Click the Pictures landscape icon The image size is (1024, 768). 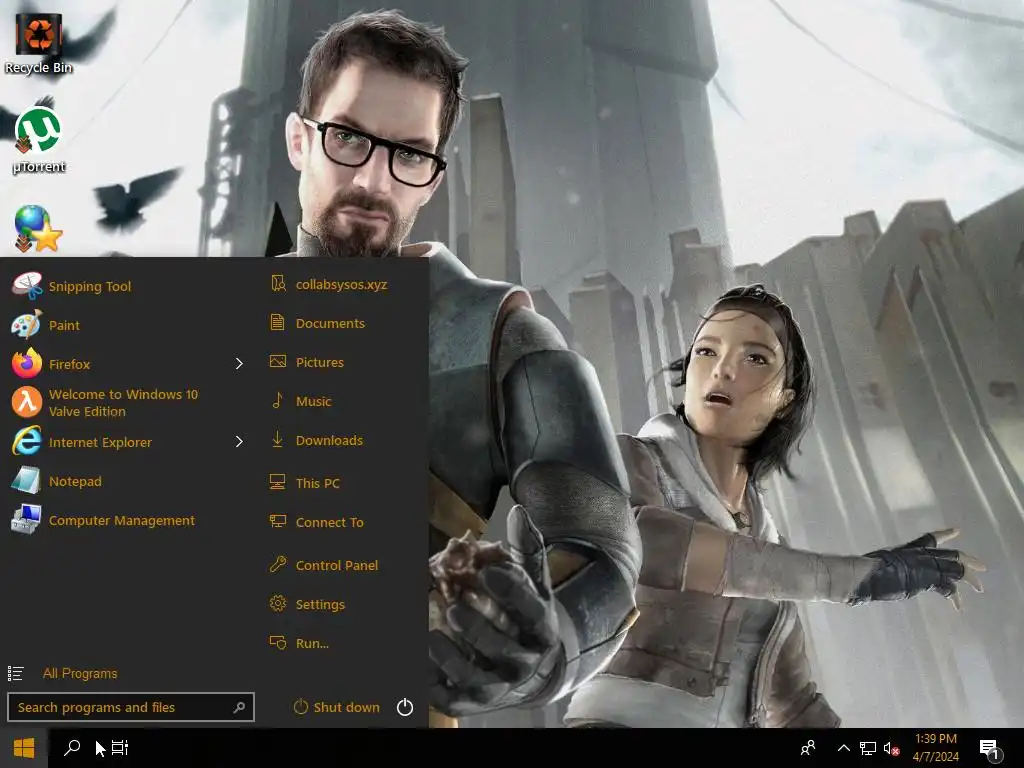point(278,361)
